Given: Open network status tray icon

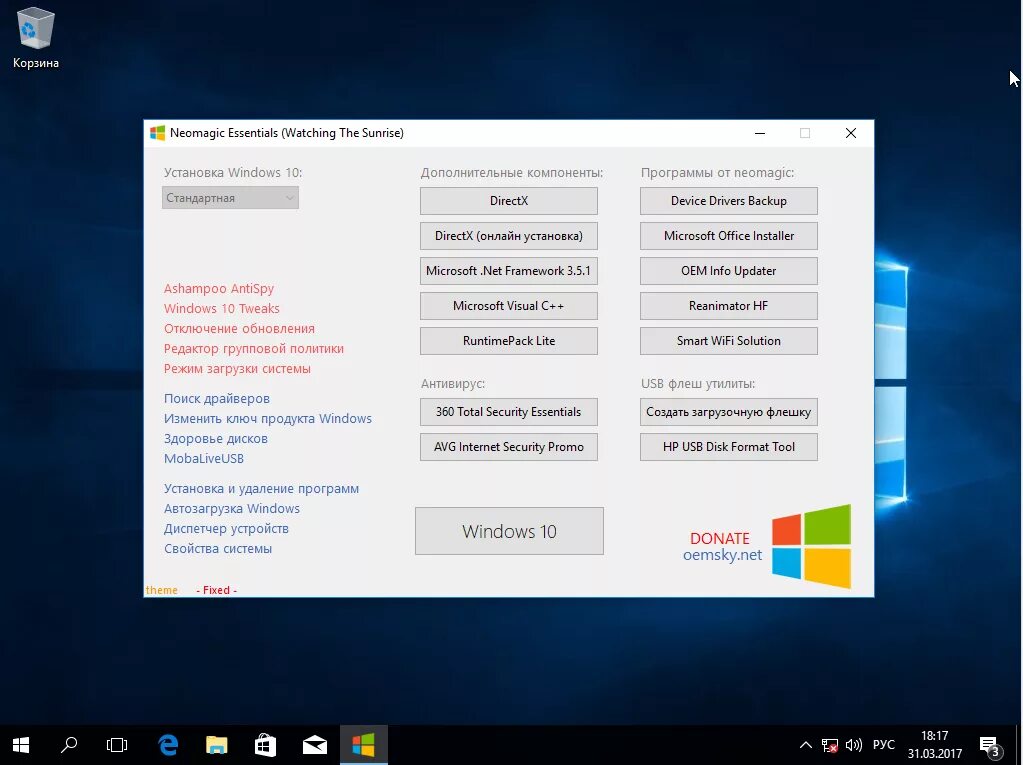Looking at the screenshot, I should (x=829, y=745).
